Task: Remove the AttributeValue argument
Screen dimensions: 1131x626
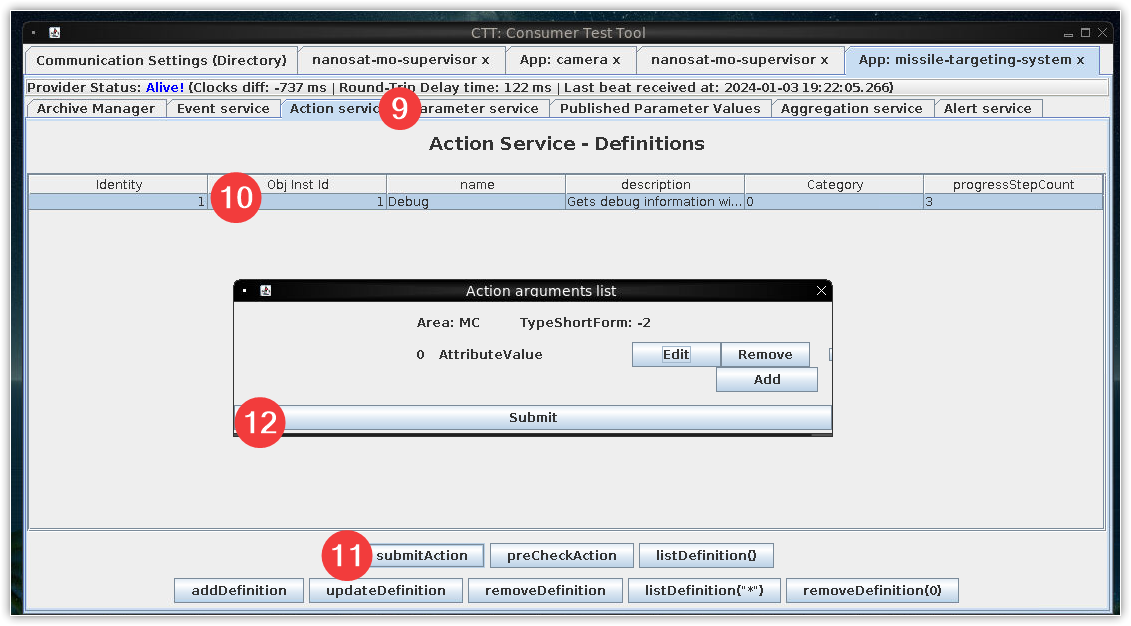Action: 765,354
